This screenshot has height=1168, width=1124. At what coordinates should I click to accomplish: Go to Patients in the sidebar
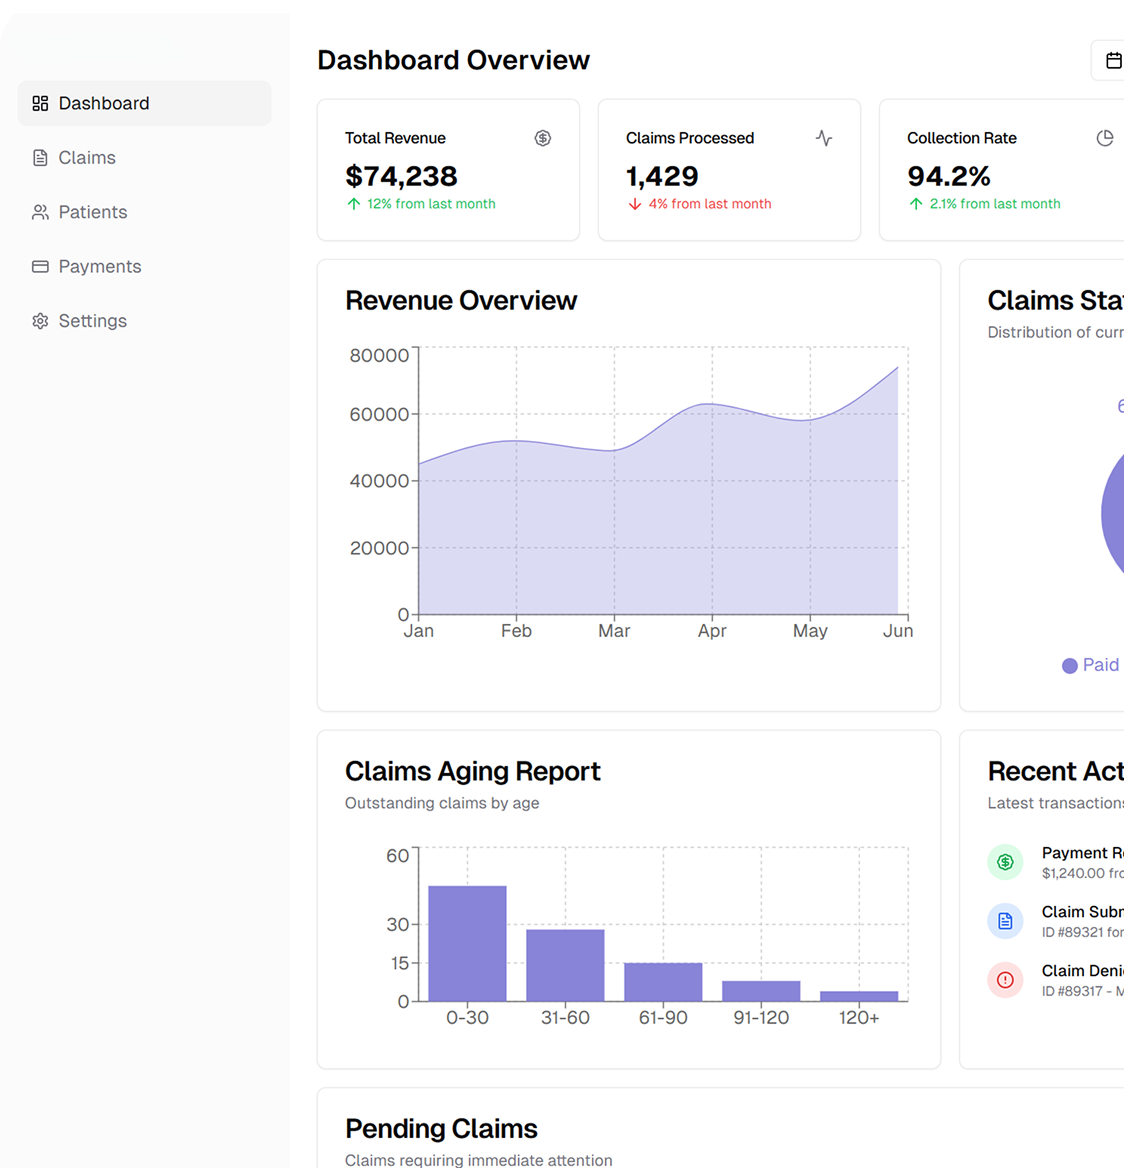[x=93, y=212]
